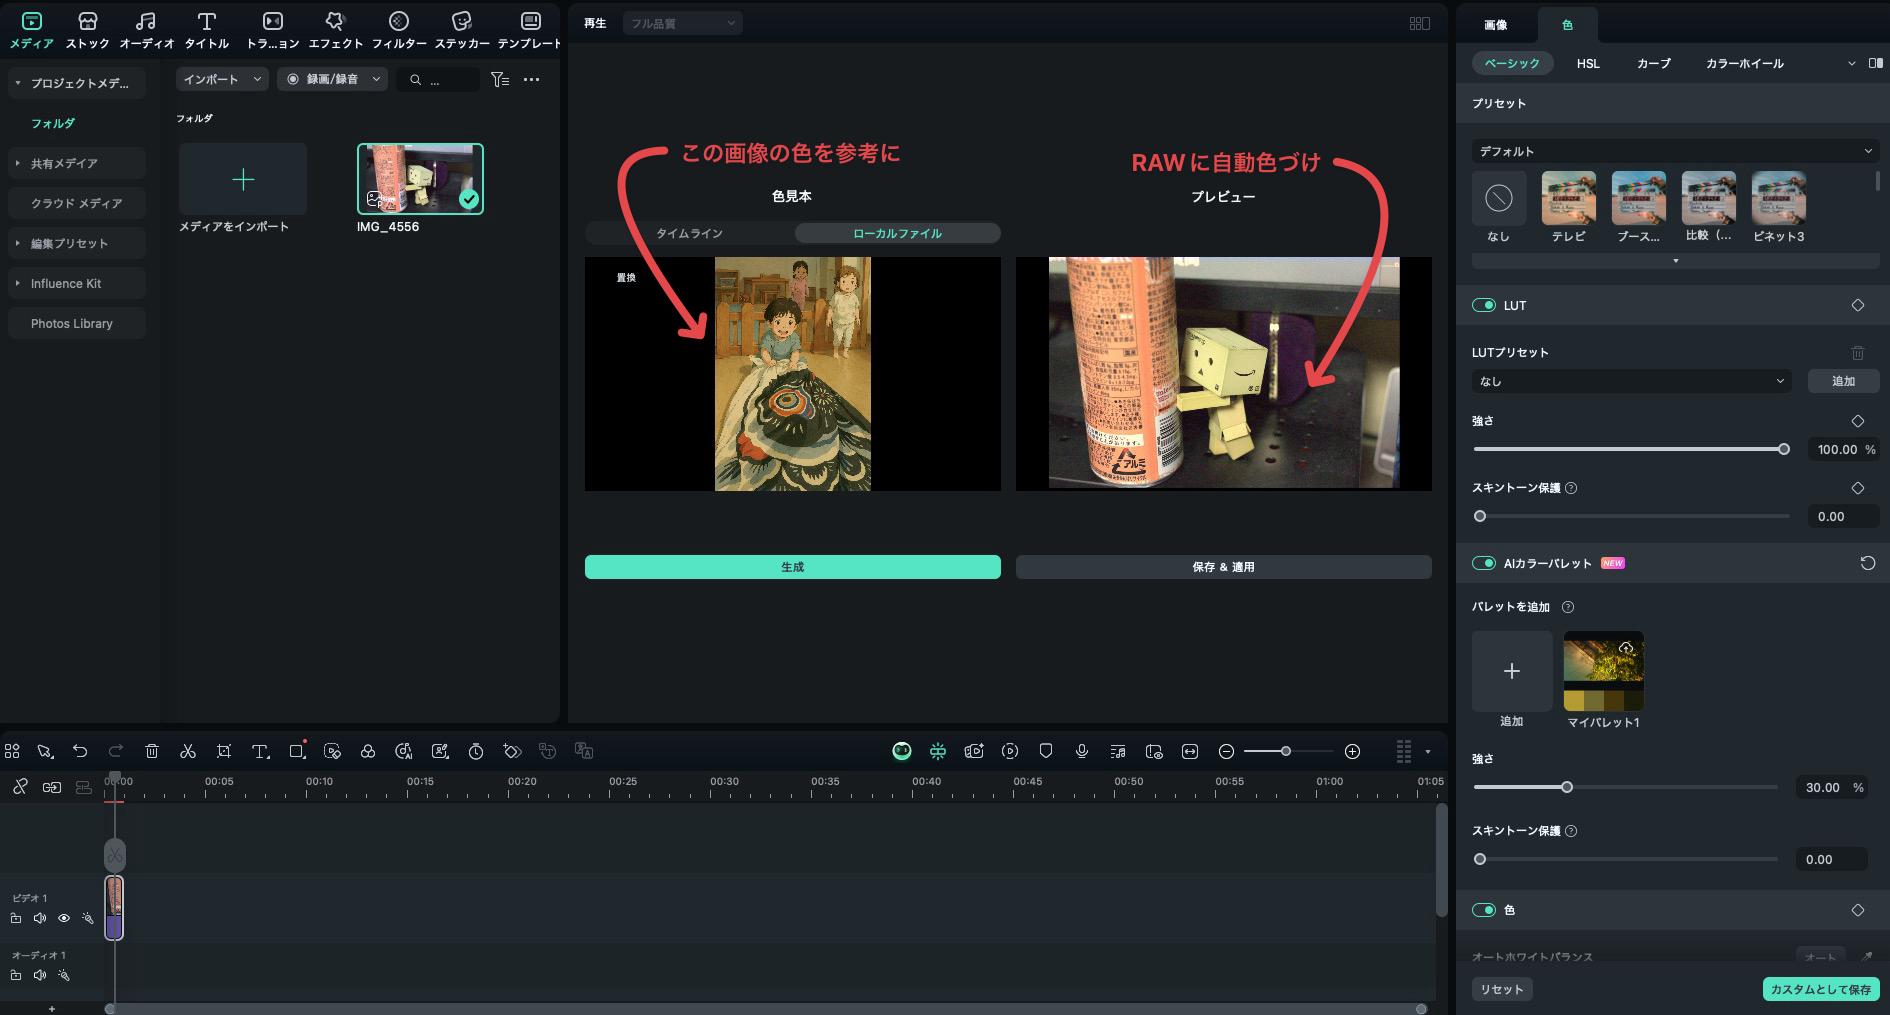
Task: Switch to the HSL tab
Action: [x=1588, y=63]
